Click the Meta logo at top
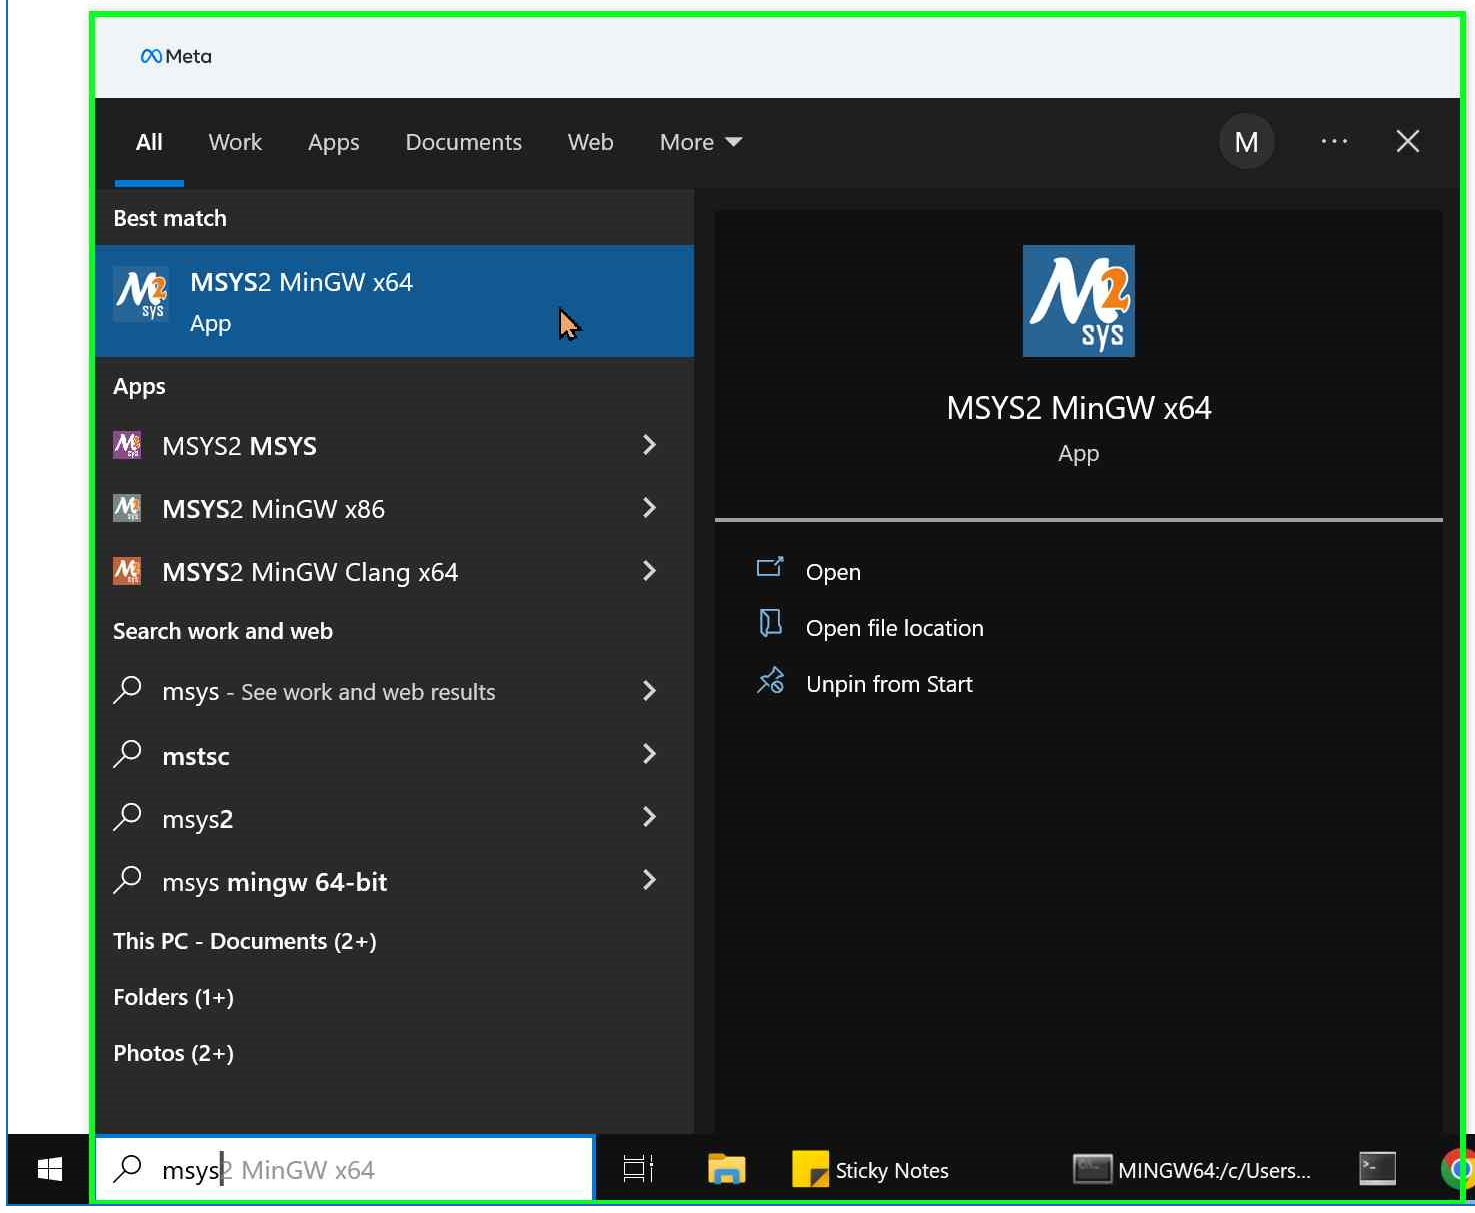The image size is (1475, 1213). tap(176, 57)
